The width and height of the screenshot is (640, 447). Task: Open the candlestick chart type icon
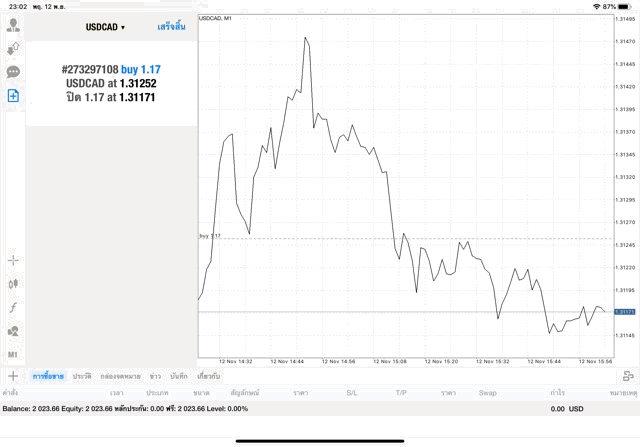point(13,284)
